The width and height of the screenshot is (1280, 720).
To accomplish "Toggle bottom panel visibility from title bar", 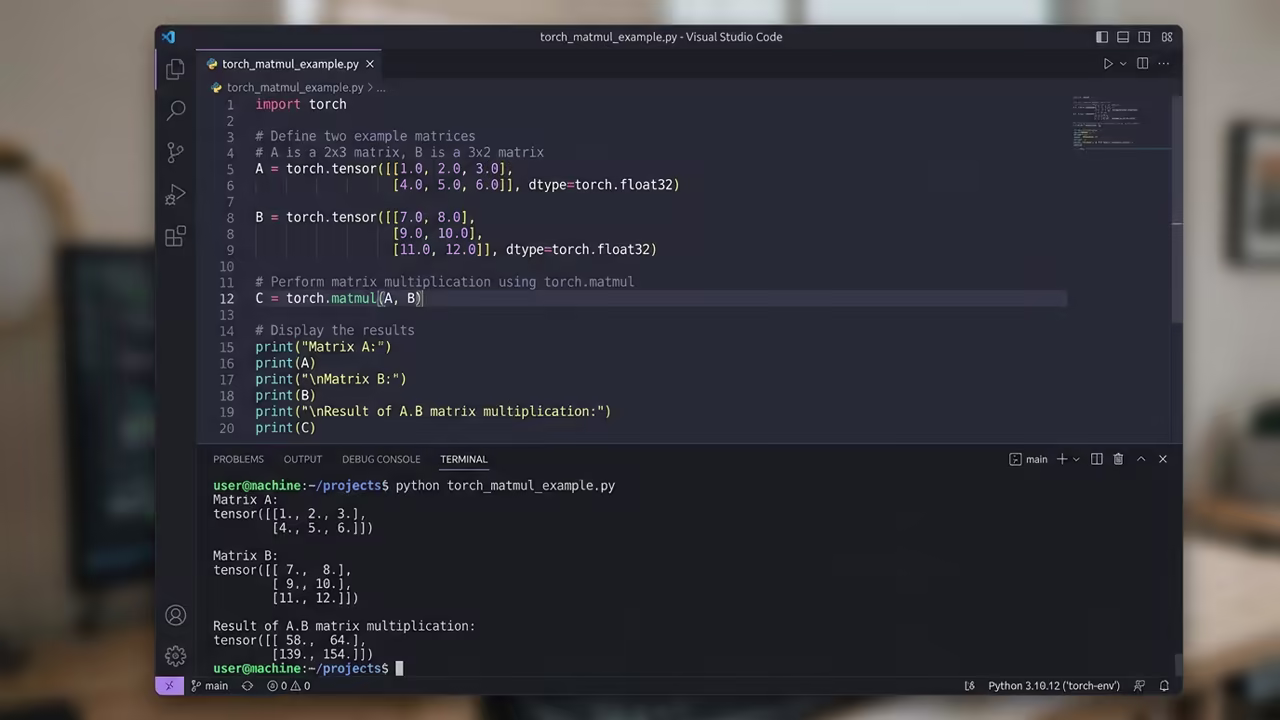I will coord(1123,37).
